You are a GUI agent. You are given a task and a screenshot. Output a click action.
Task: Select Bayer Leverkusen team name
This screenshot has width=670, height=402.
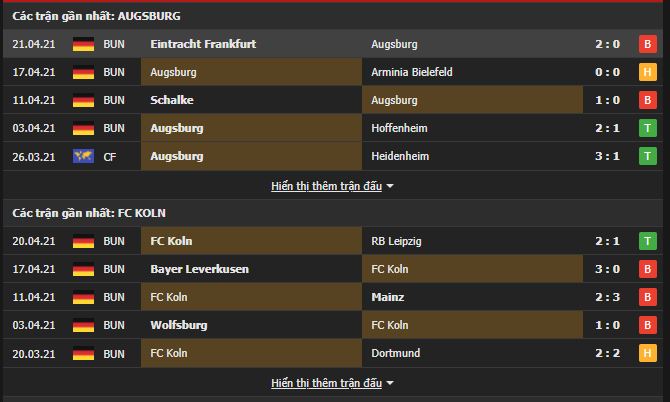click(199, 269)
